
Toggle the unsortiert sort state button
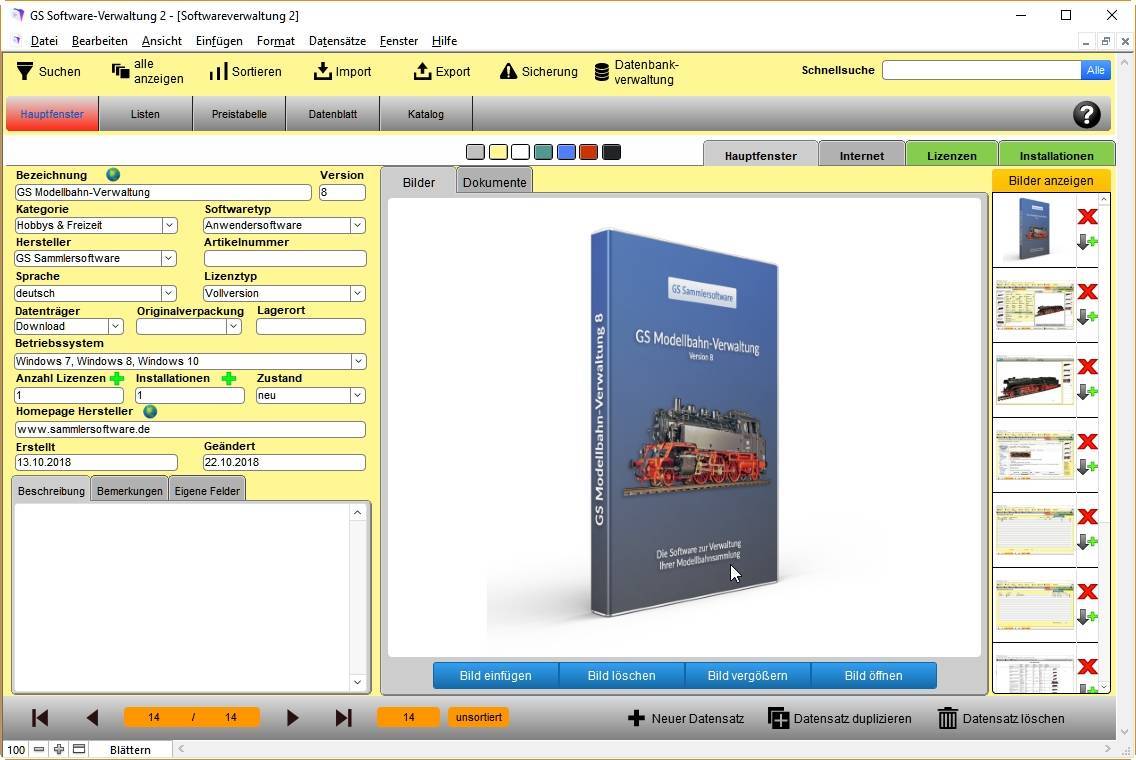pyautogui.click(x=478, y=717)
